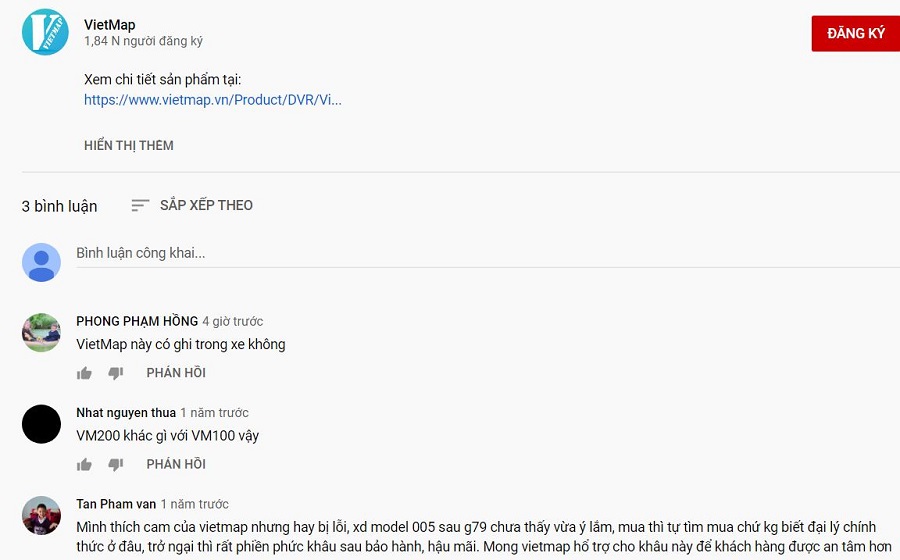The height and width of the screenshot is (560, 900).
Task: Like Nhat nguyen thua's comment
Action: pos(84,464)
